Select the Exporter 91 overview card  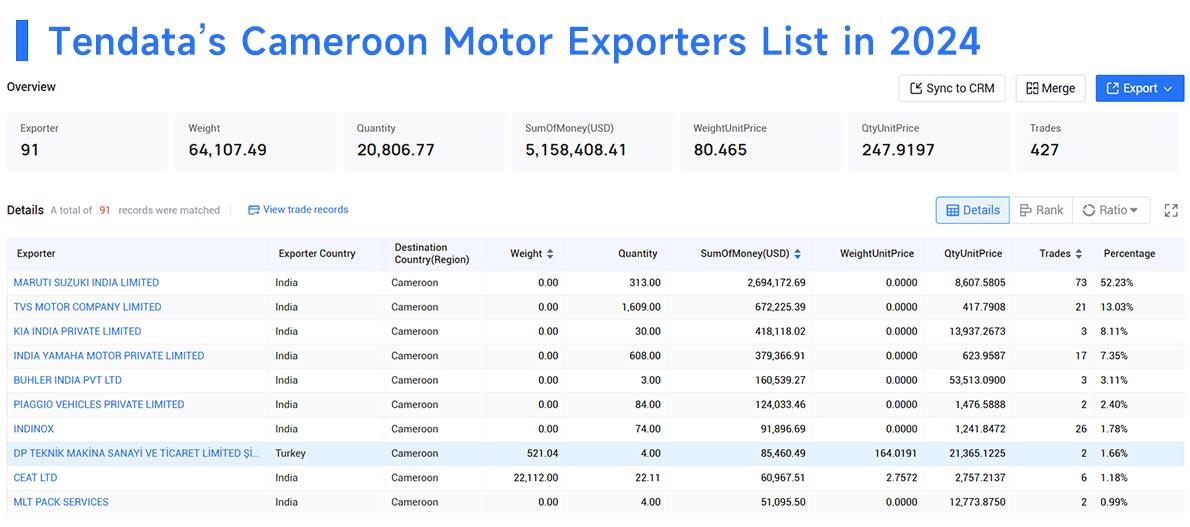tap(87, 141)
